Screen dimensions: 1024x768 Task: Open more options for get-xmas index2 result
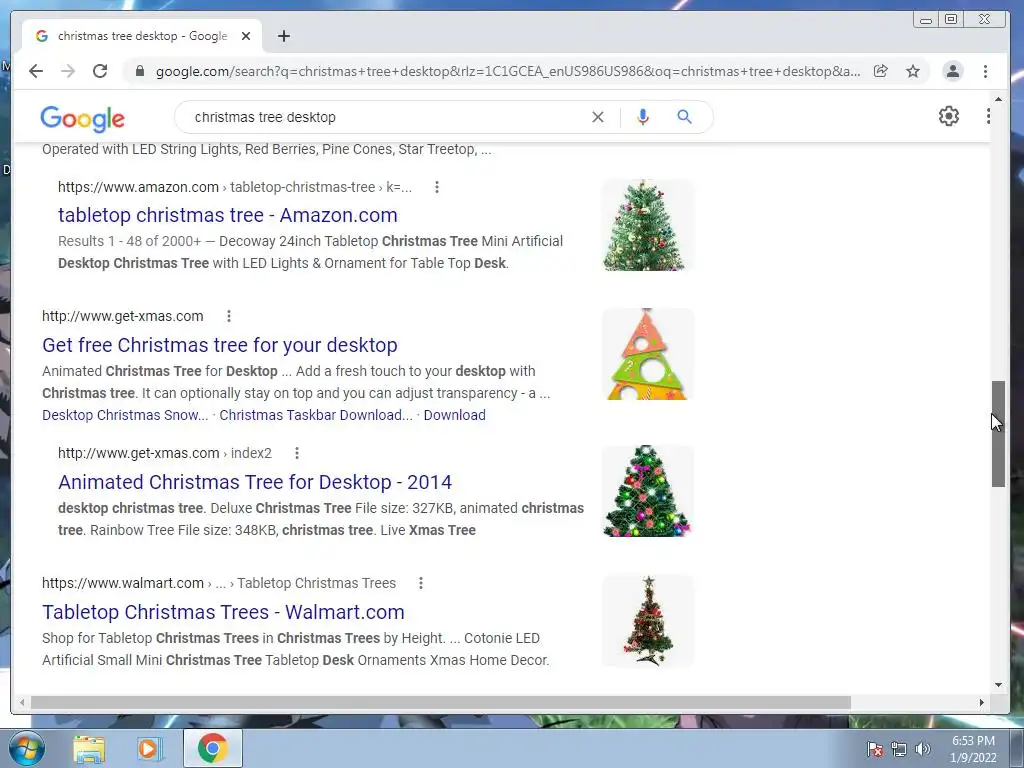(x=296, y=453)
